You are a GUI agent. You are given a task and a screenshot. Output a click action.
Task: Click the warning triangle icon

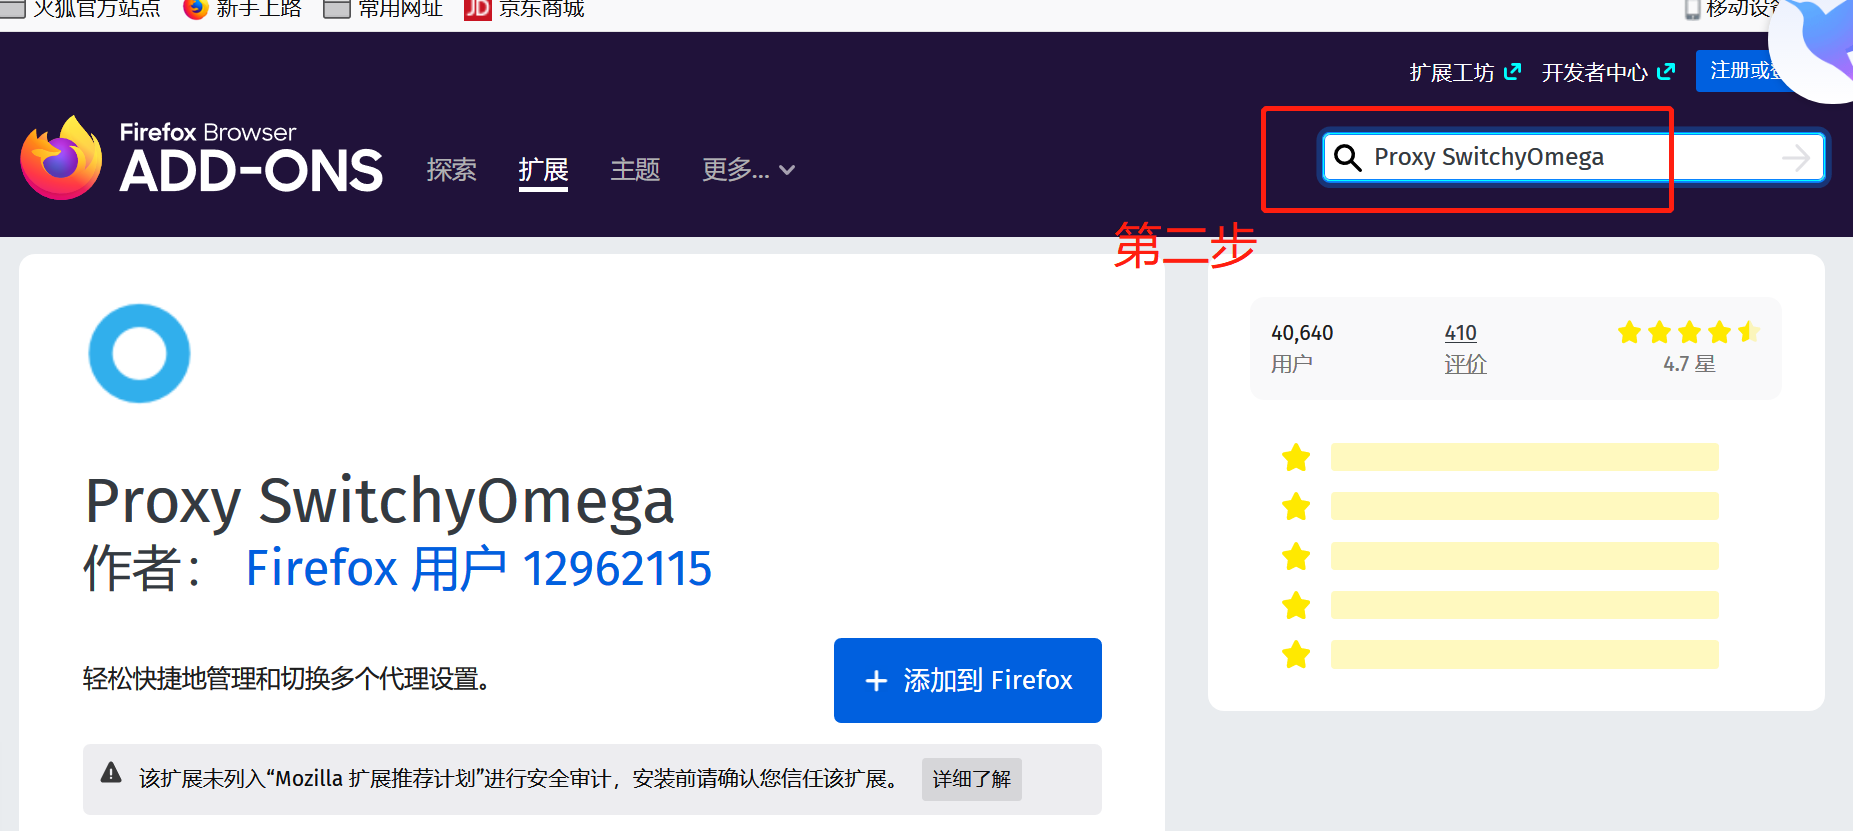(x=111, y=772)
